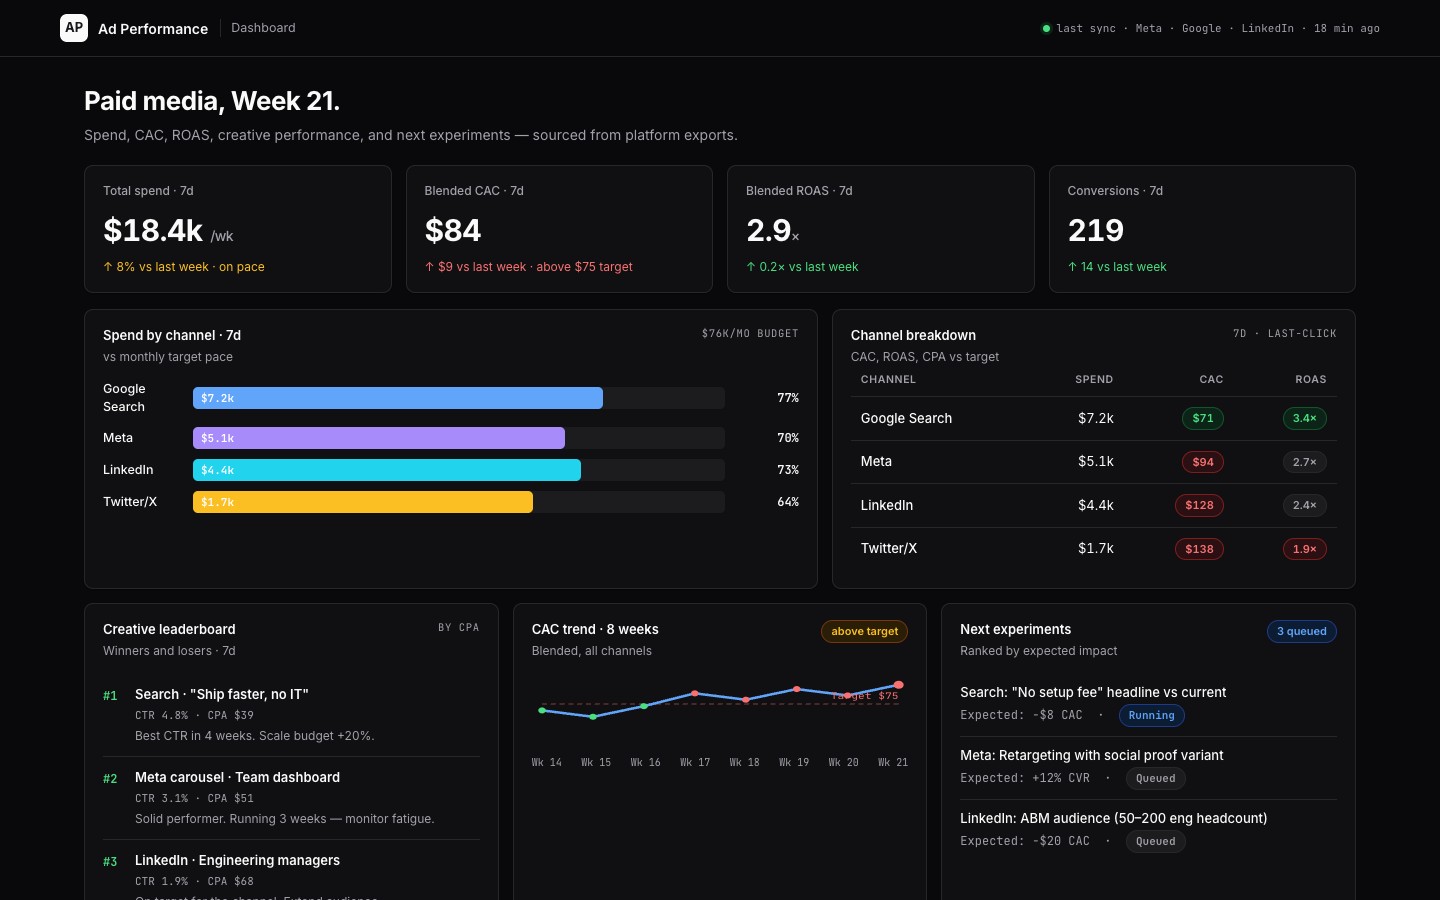Click the Running status badge
Screen dimensions: 1440x900
pyautogui.click(x=1152, y=716)
